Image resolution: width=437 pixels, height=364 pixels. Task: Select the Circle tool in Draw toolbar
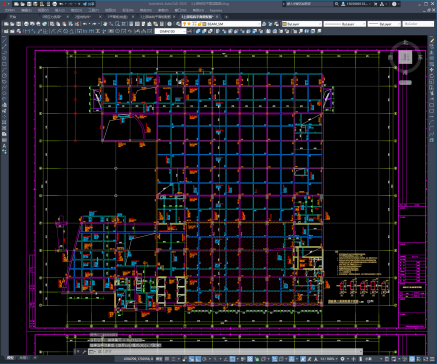coord(4,75)
